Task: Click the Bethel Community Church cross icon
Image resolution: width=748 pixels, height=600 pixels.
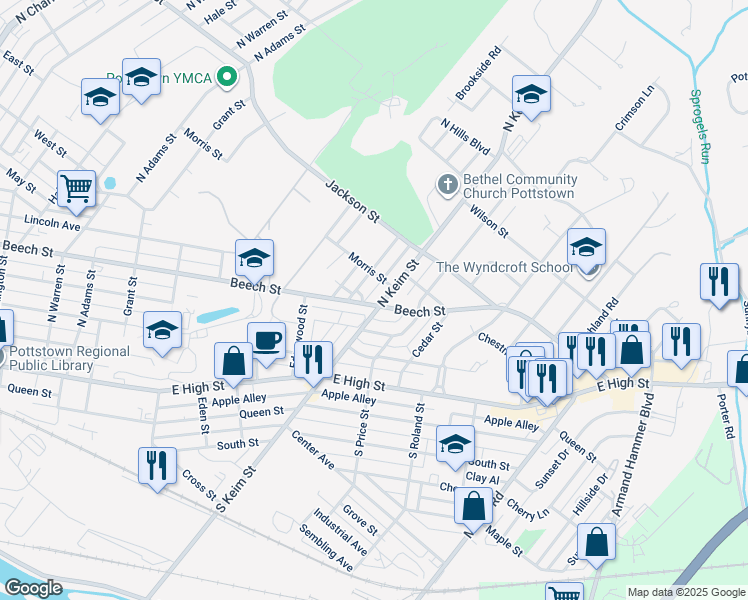Action: pos(447,186)
